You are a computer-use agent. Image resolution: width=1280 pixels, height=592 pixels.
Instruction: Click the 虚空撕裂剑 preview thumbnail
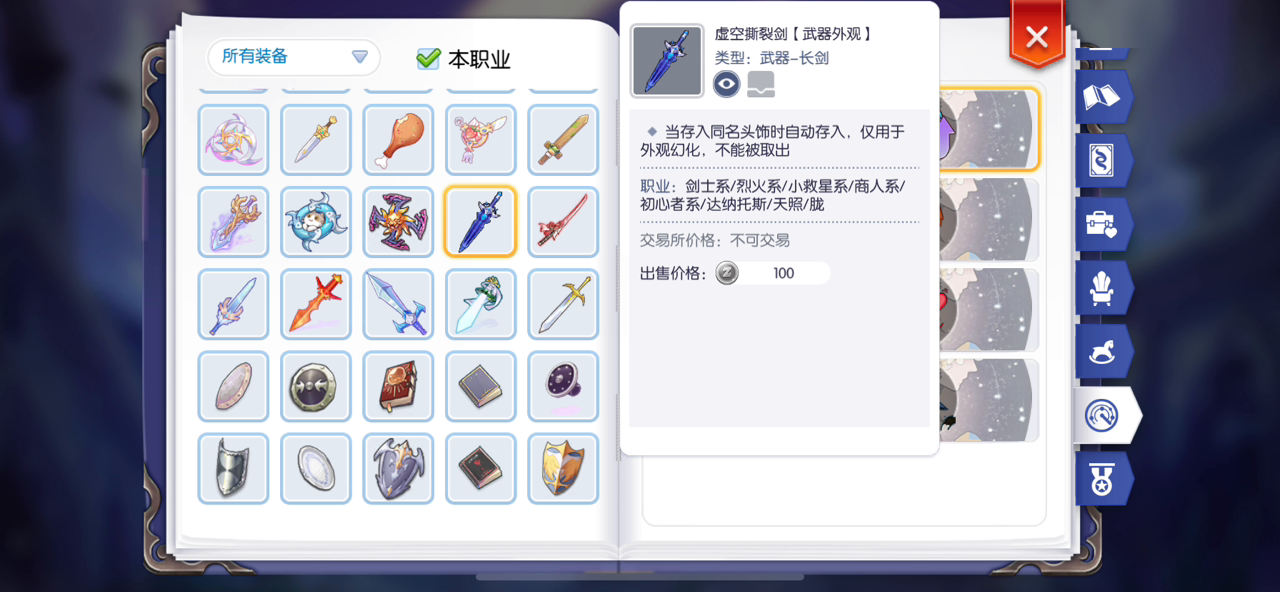click(667, 61)
